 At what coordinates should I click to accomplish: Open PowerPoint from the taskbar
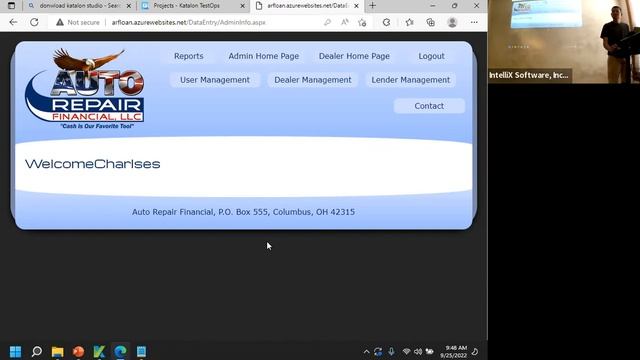tap(78, 351)
